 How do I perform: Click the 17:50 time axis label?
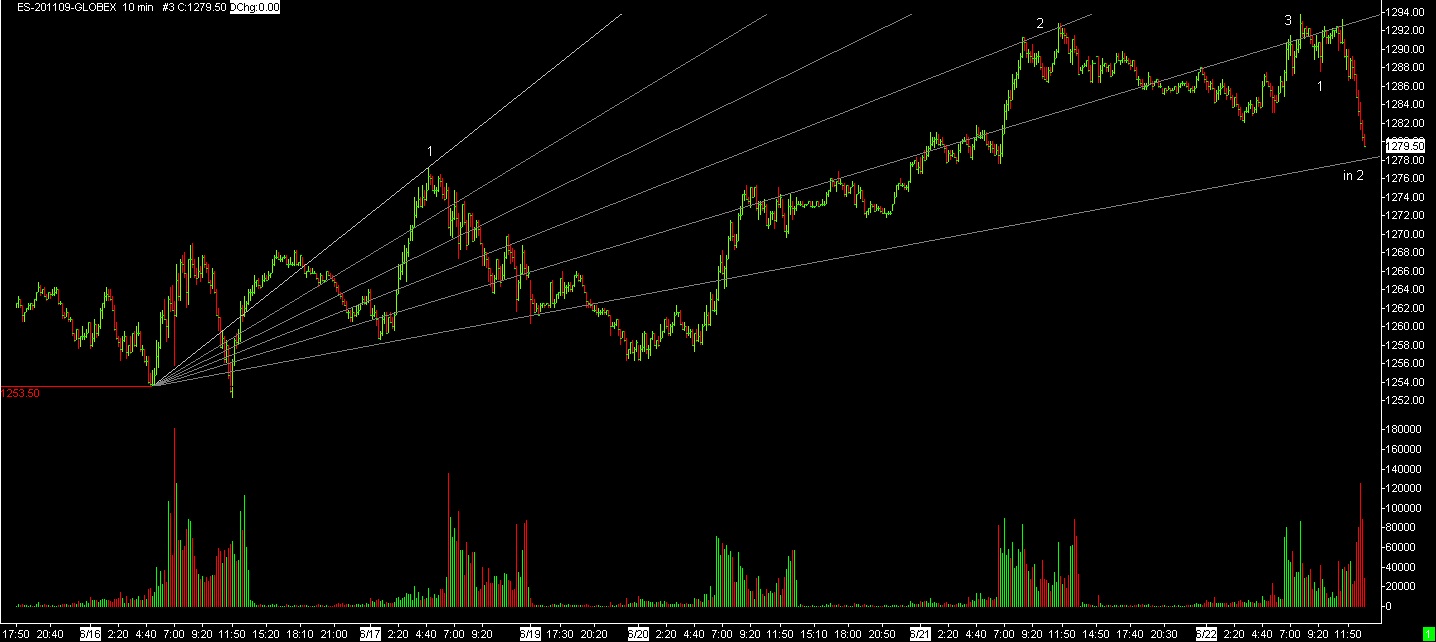click(x=18, y=634)
